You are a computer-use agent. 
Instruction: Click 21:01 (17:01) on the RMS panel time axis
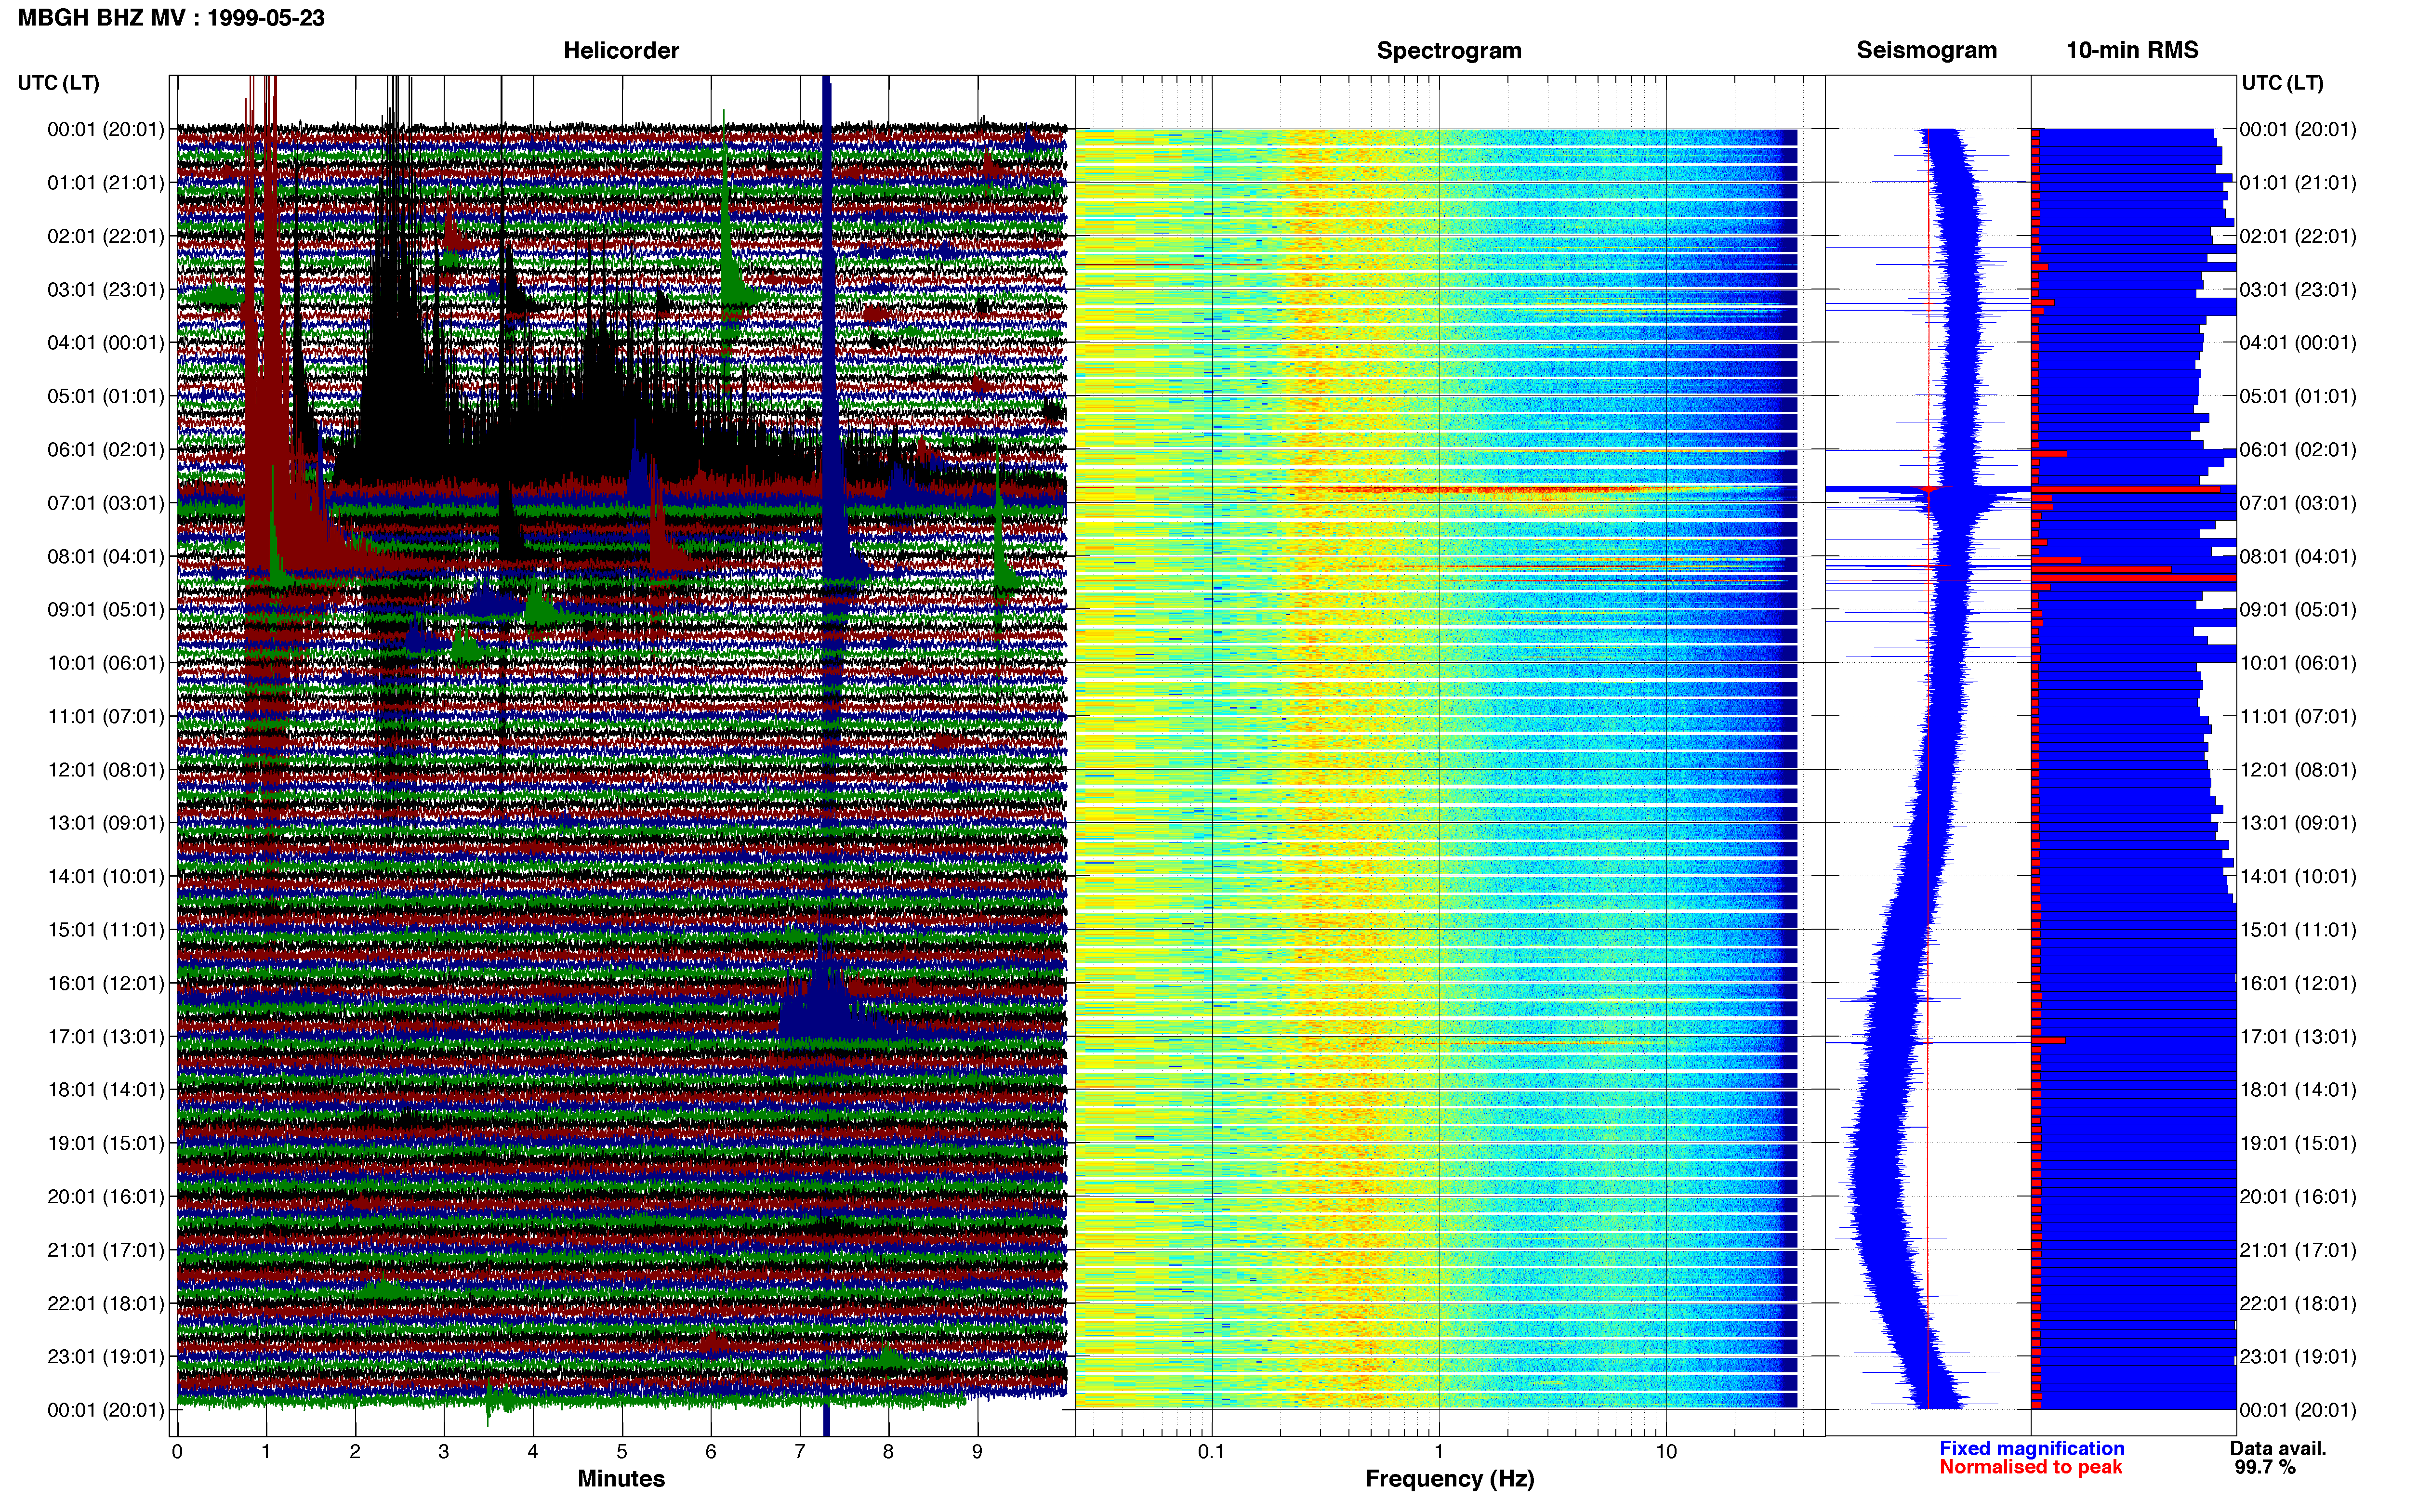[2298, 1250]
